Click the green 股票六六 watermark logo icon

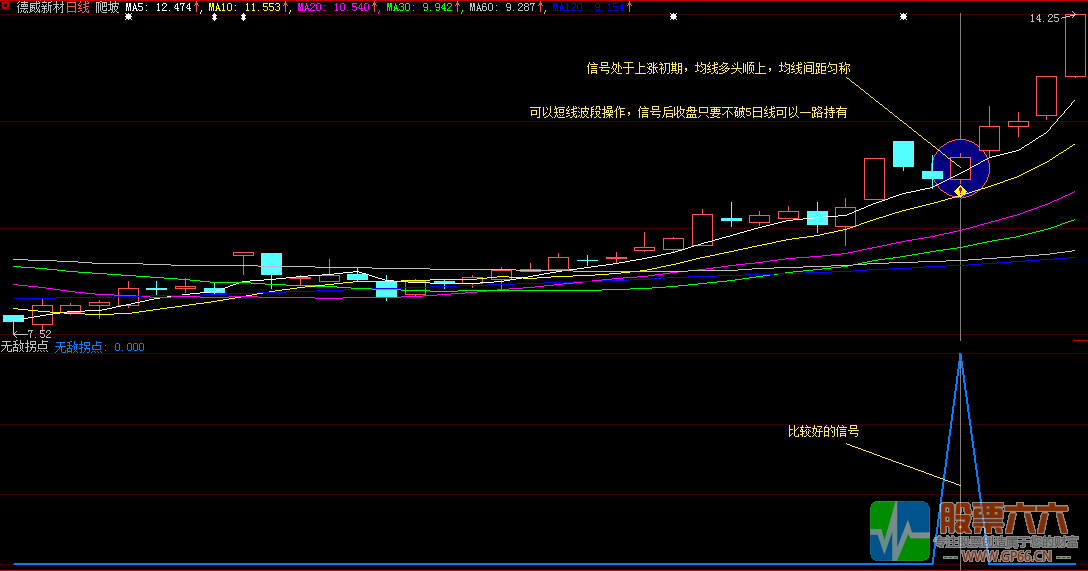click(x=899, y=530)
